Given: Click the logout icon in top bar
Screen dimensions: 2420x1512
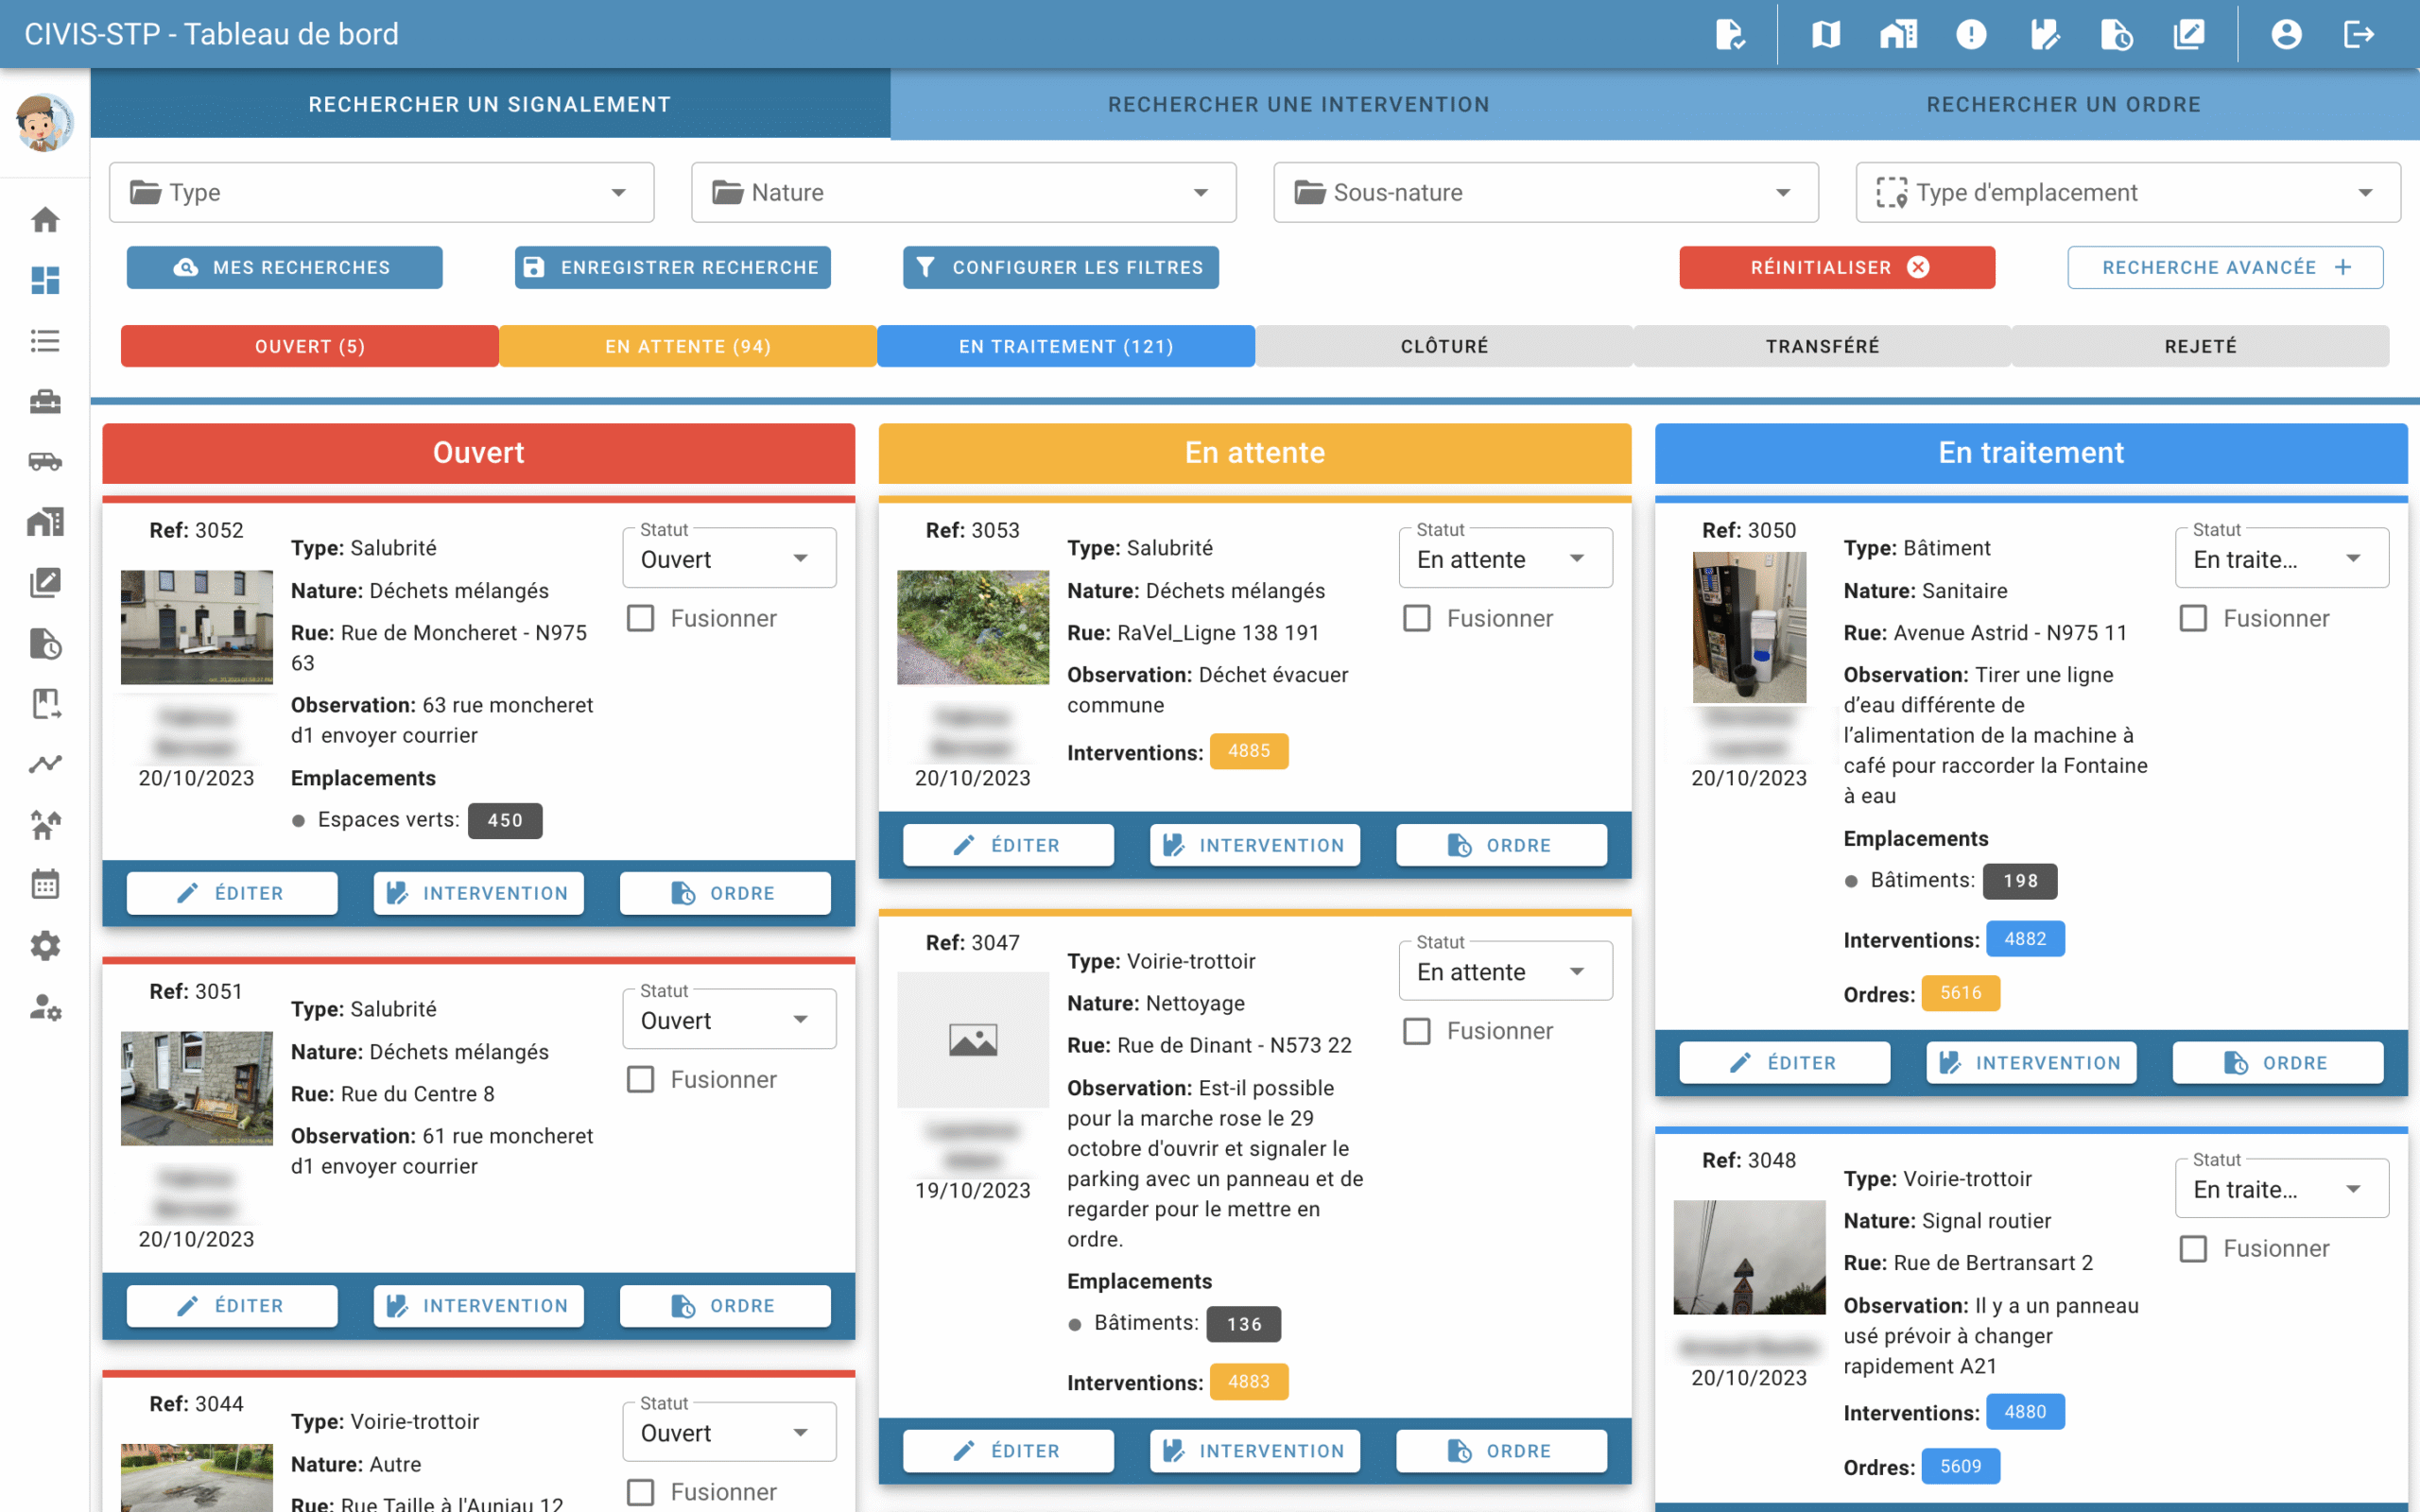Looking at the screenshot, I should point(2358,35).
